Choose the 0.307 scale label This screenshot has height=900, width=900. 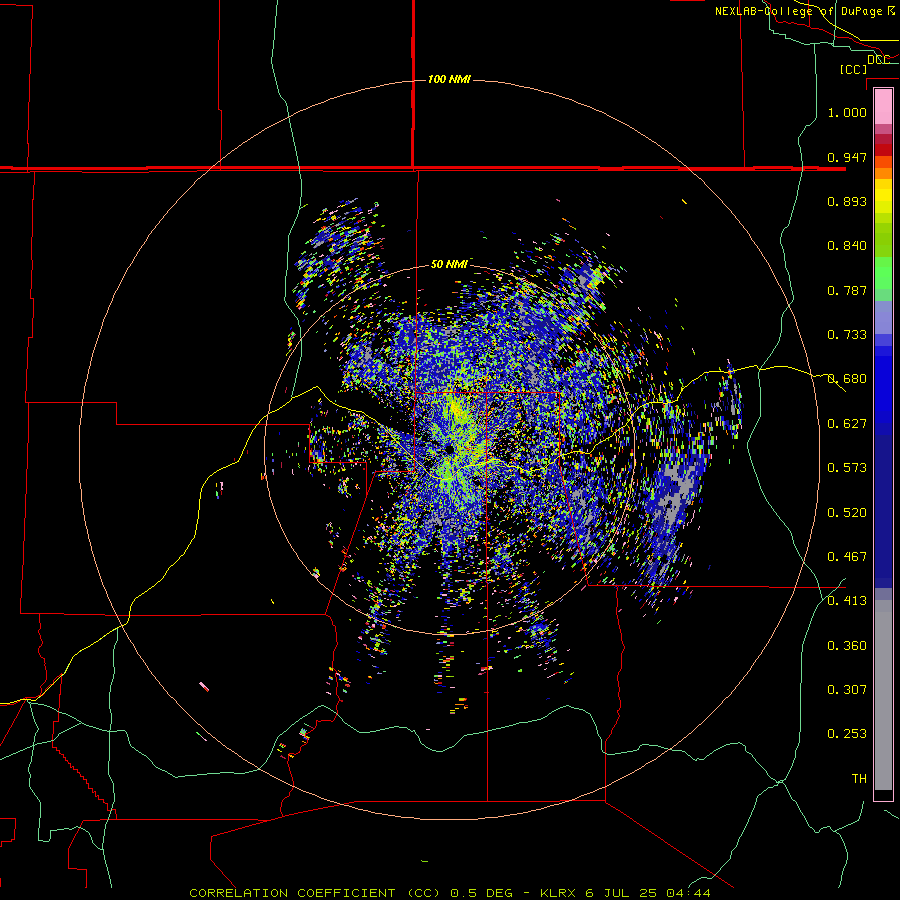(x=847, y=689)
